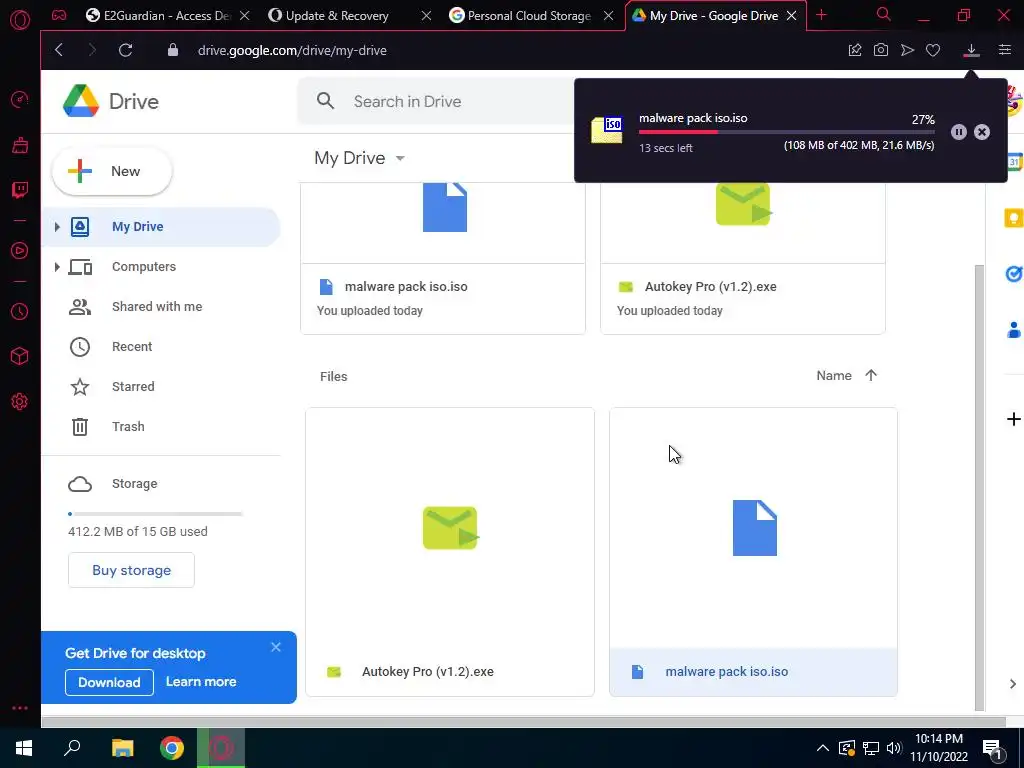Click Learn more link

pos(201,682)
